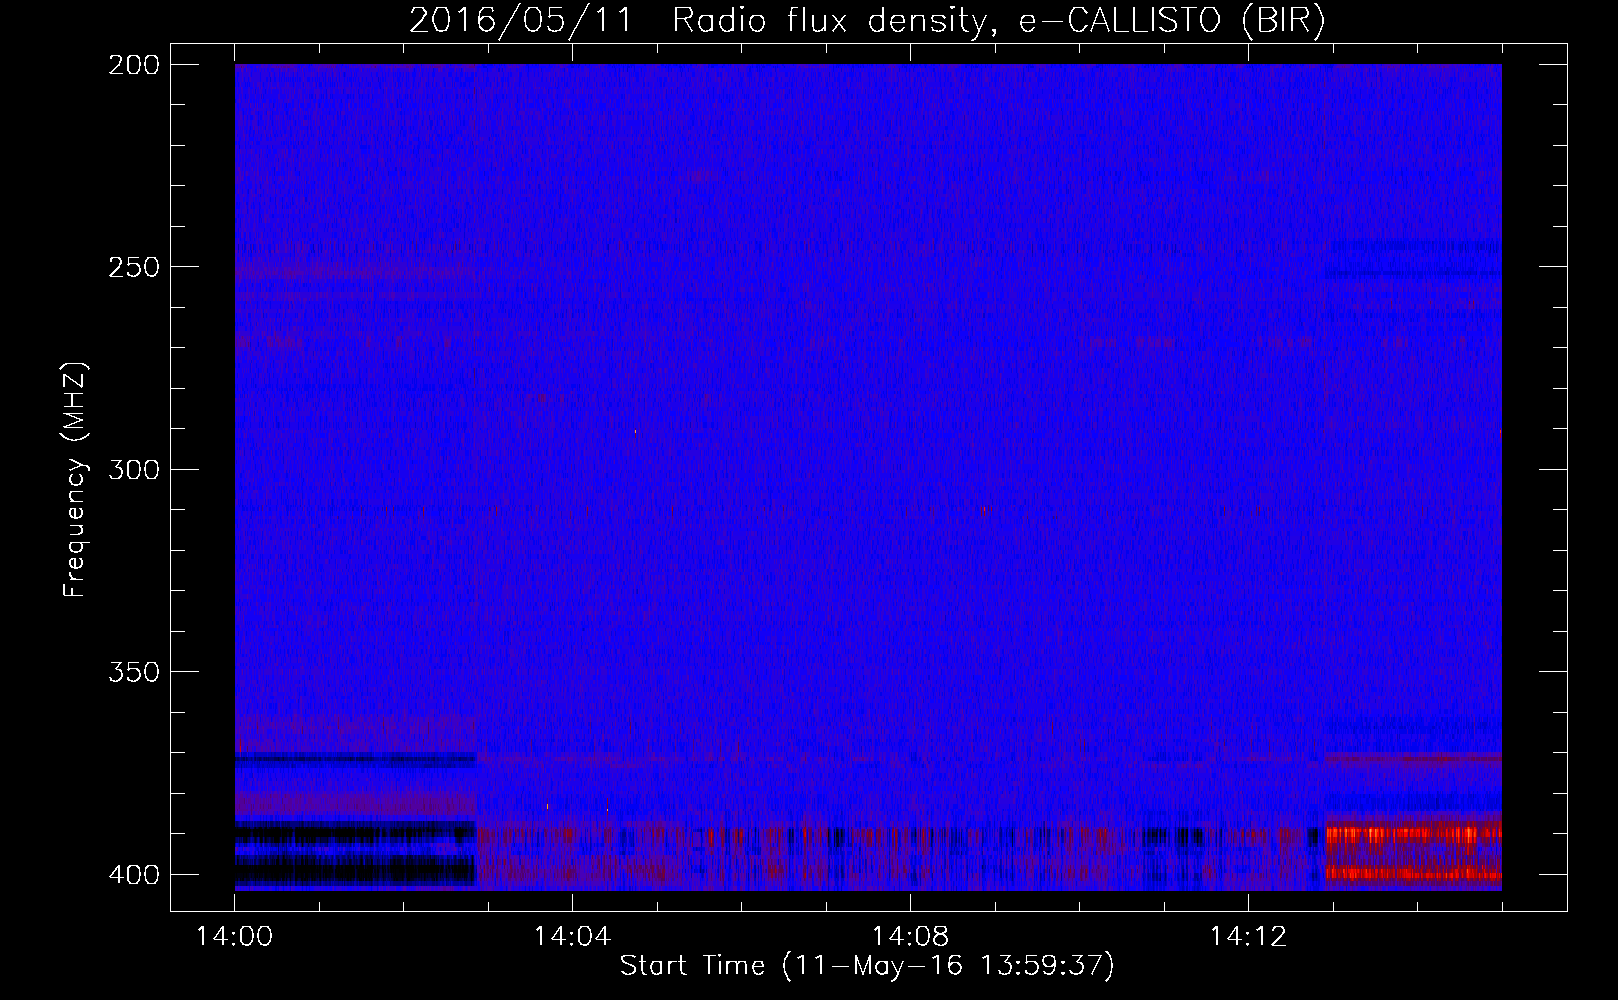The width and height of the screenshot is (1618, 1000).
Task: Click the bright red emission band near 390 MHz
Action: (1414, 832)
